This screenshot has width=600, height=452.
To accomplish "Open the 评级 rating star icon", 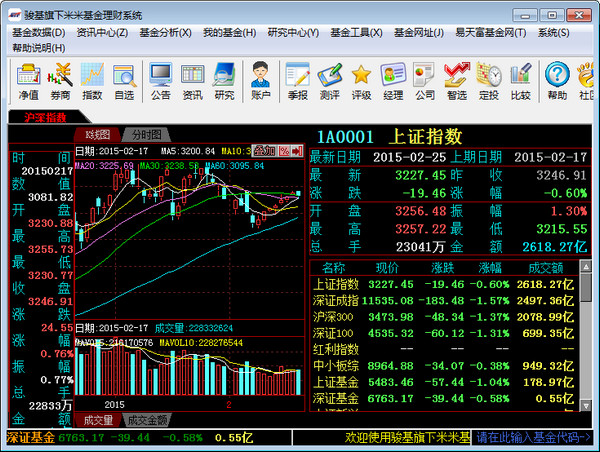I will 361,82.
